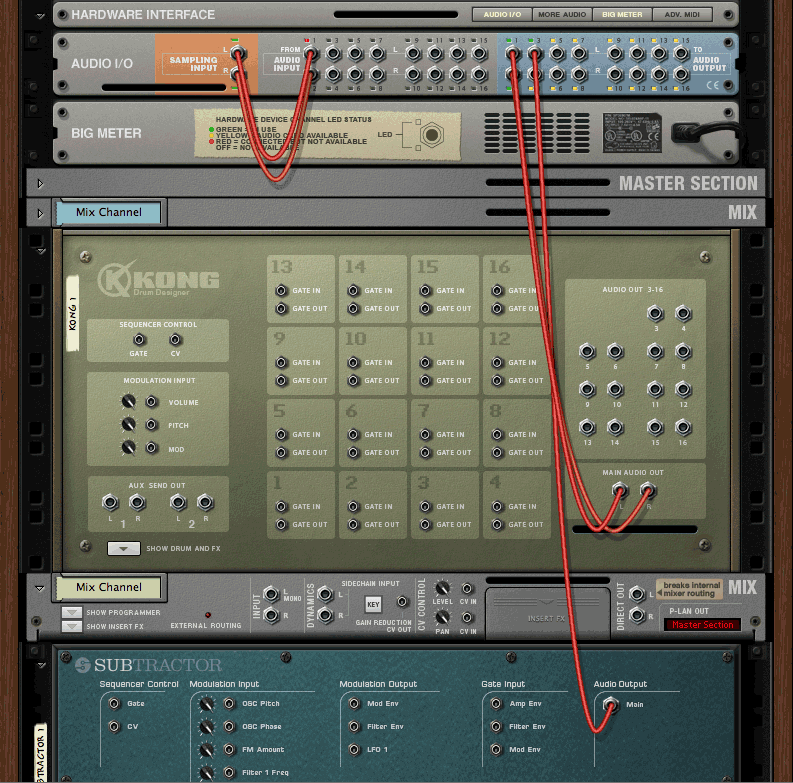Screen dimensions: 793x783
Task: Click Subtractor Sequencer Control Gate jack
Action: [x=114, y=703]
